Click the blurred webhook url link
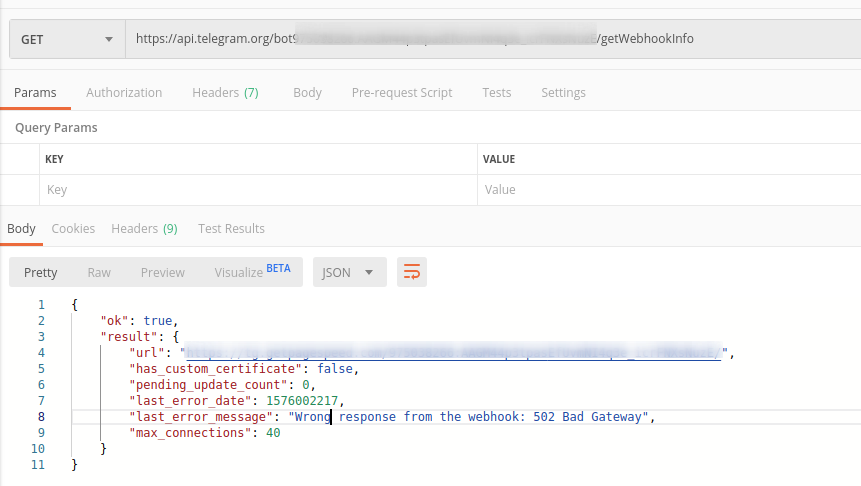This screenshot has height=486, width=861. (454, 353)
